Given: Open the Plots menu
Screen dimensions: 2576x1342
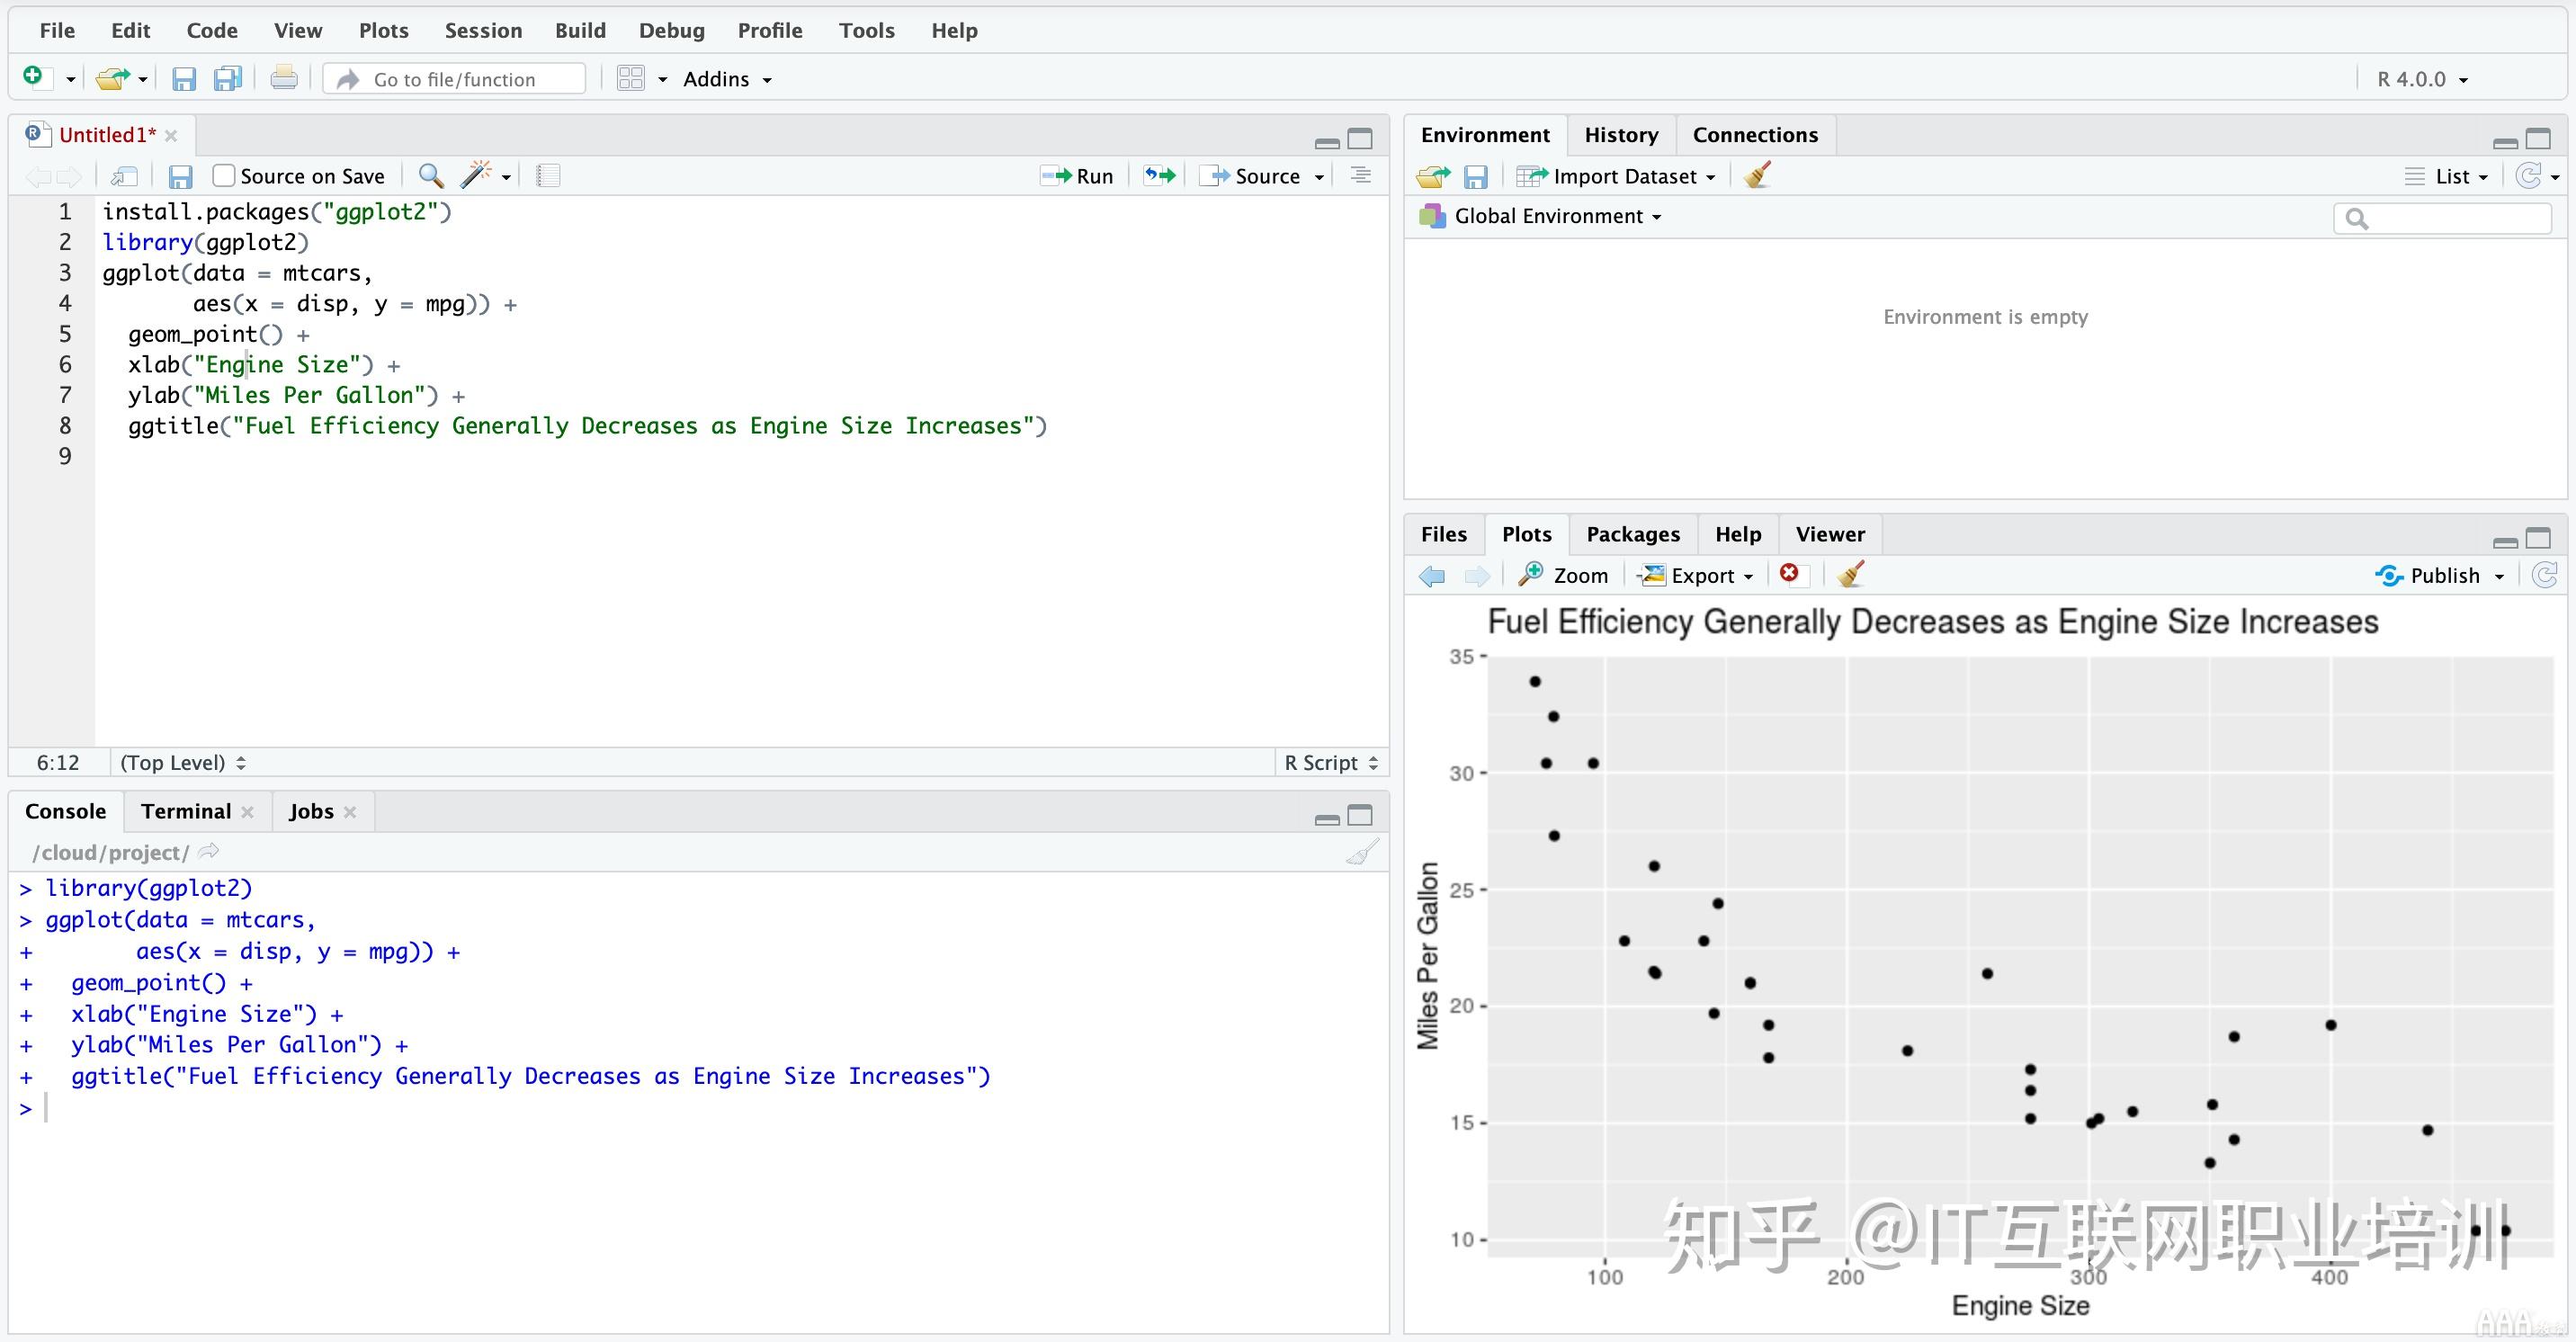Looking at the screenshot, I should tap(384, 30).
